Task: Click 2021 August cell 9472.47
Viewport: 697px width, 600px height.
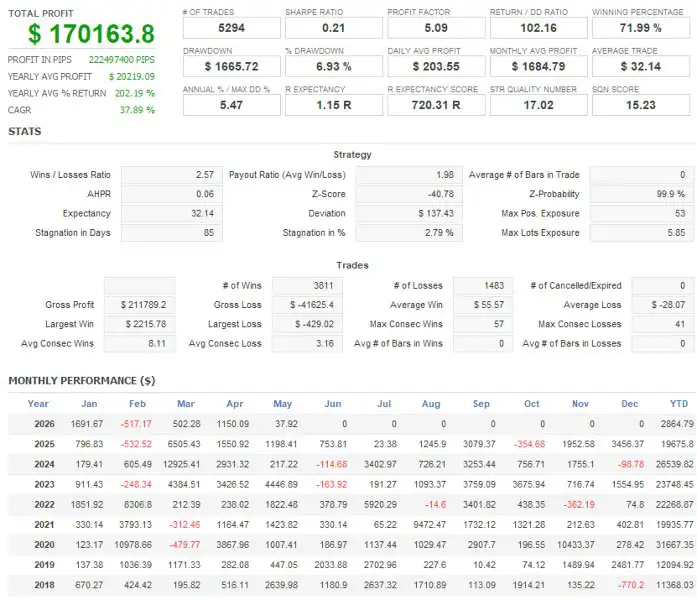Action: pos(429,525)
